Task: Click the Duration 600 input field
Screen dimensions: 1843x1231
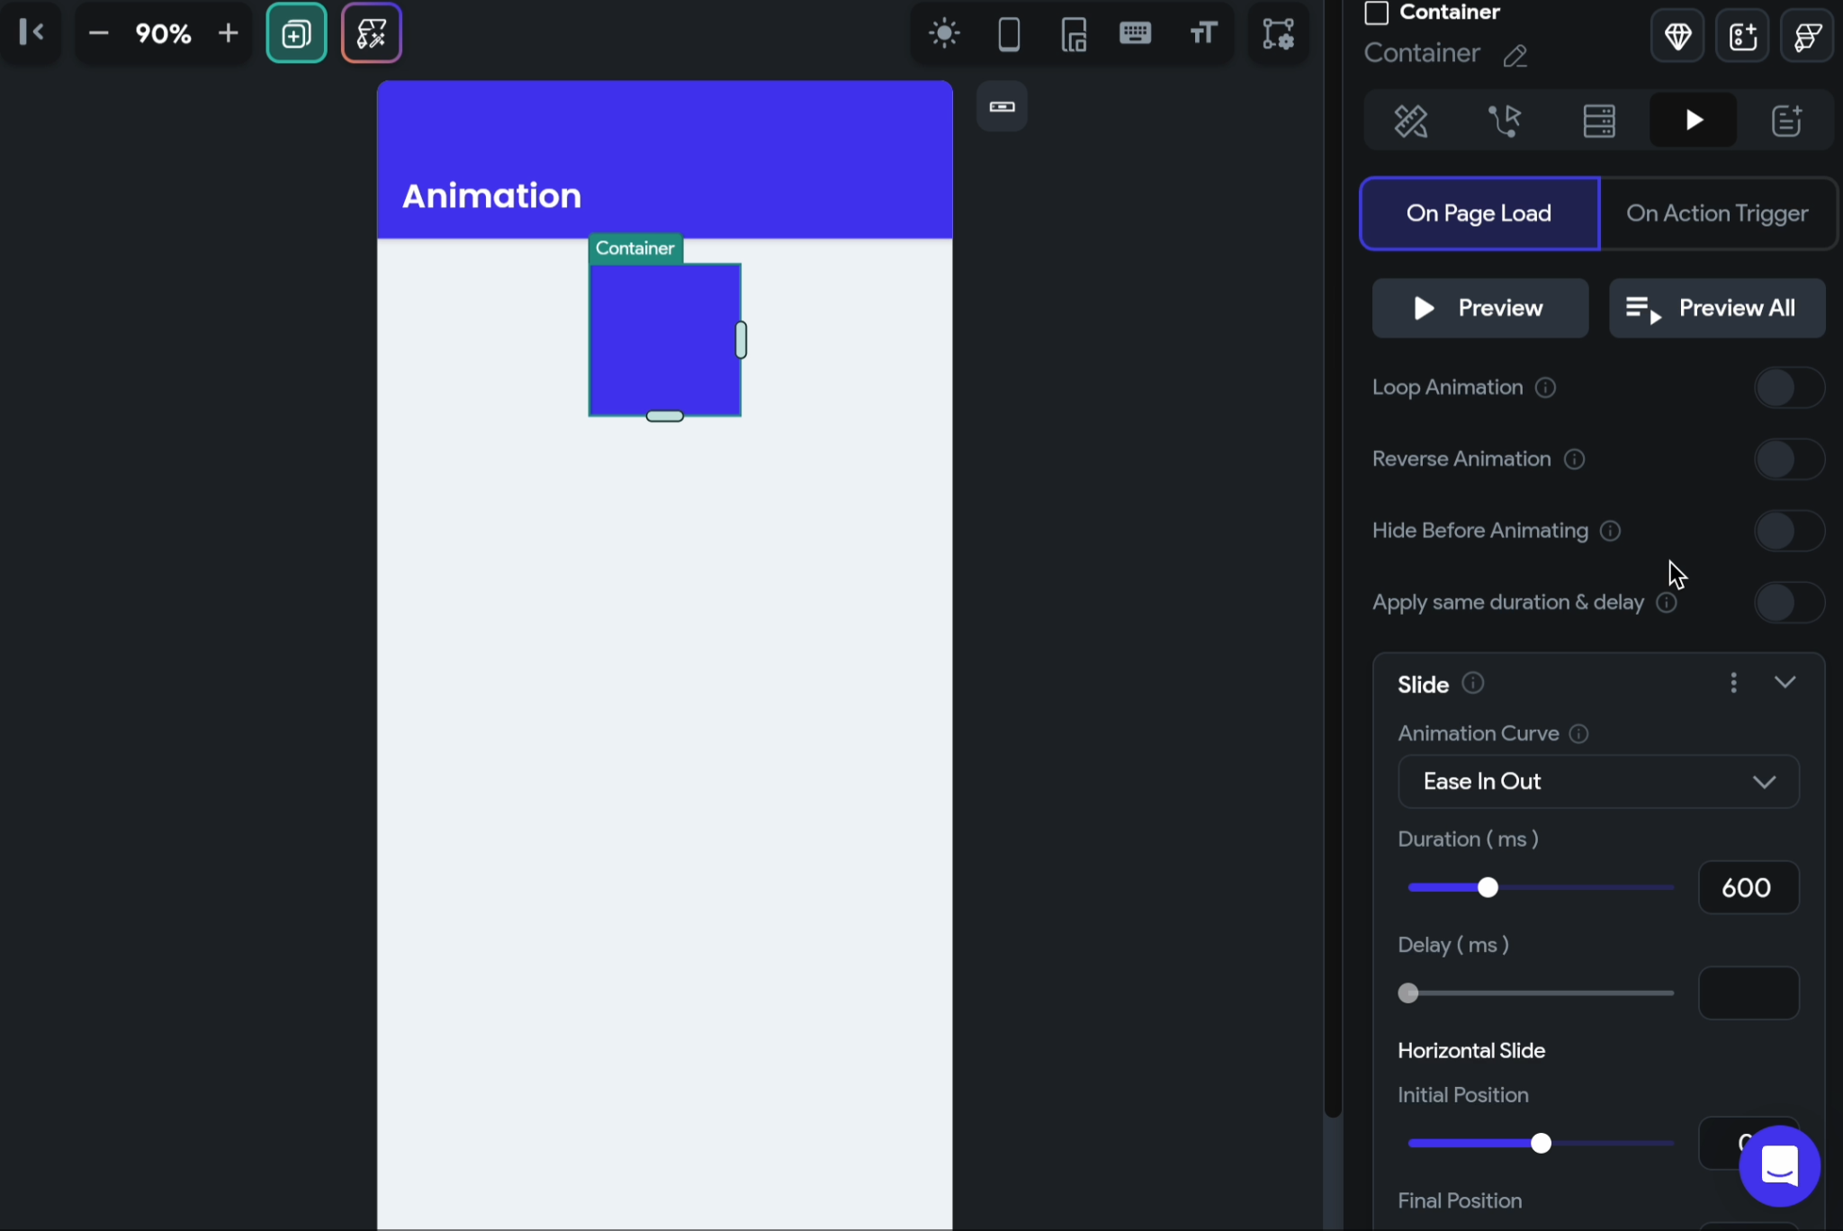Action: point(1748,888)
